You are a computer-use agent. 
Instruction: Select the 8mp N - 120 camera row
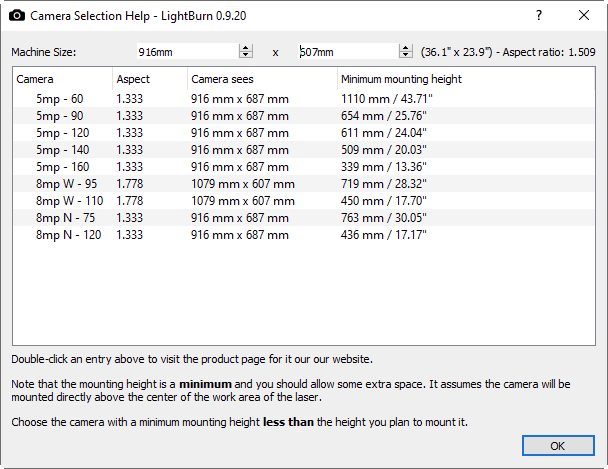304,235
